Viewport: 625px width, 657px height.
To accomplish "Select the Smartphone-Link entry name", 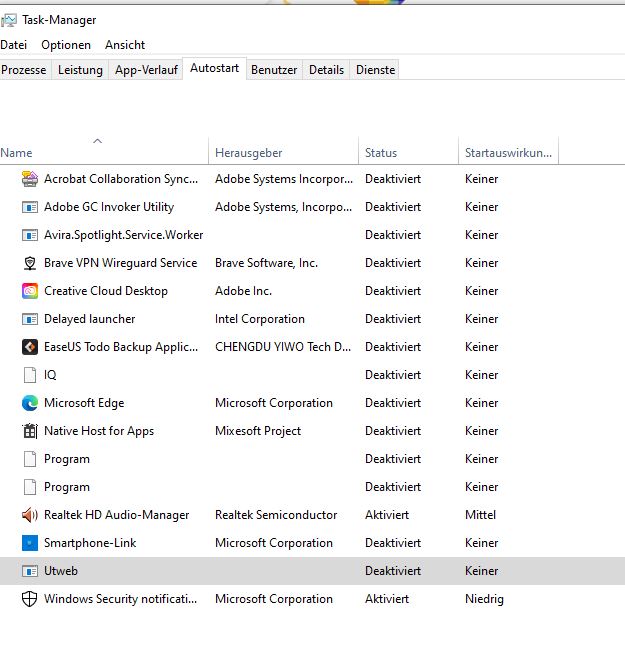I will pyautogui.click(x=90, y=543).
